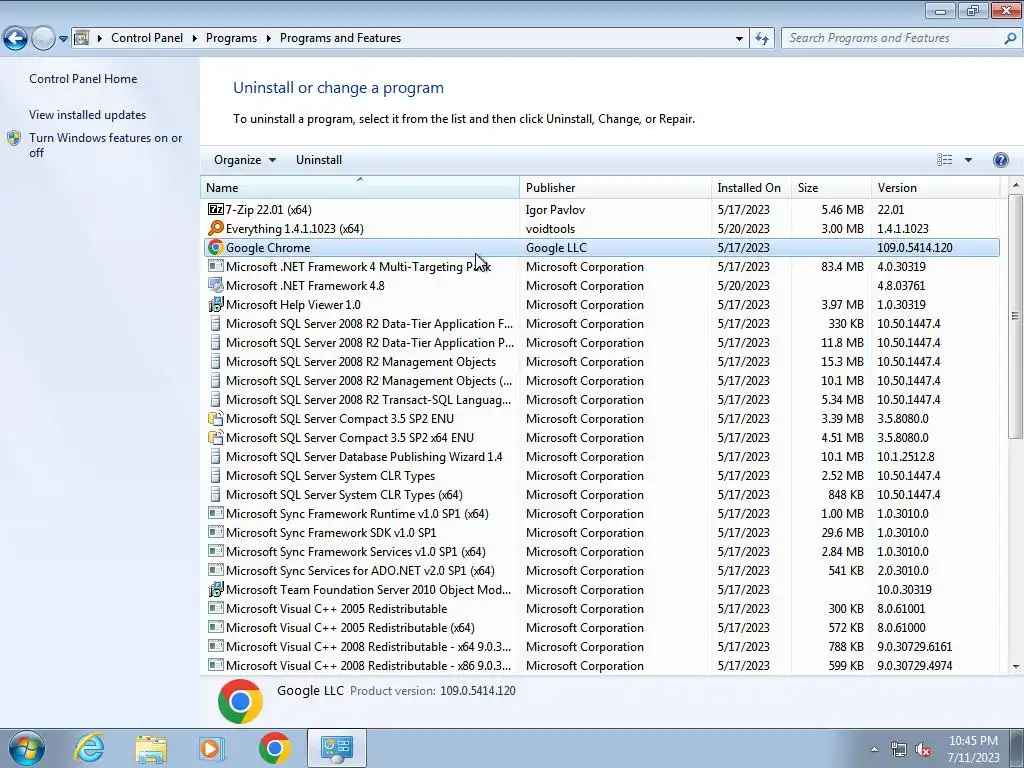Viewport: 1024px width, 768px height.
Task: Click the voidtools publisher cell
Action: pos(551,229)
